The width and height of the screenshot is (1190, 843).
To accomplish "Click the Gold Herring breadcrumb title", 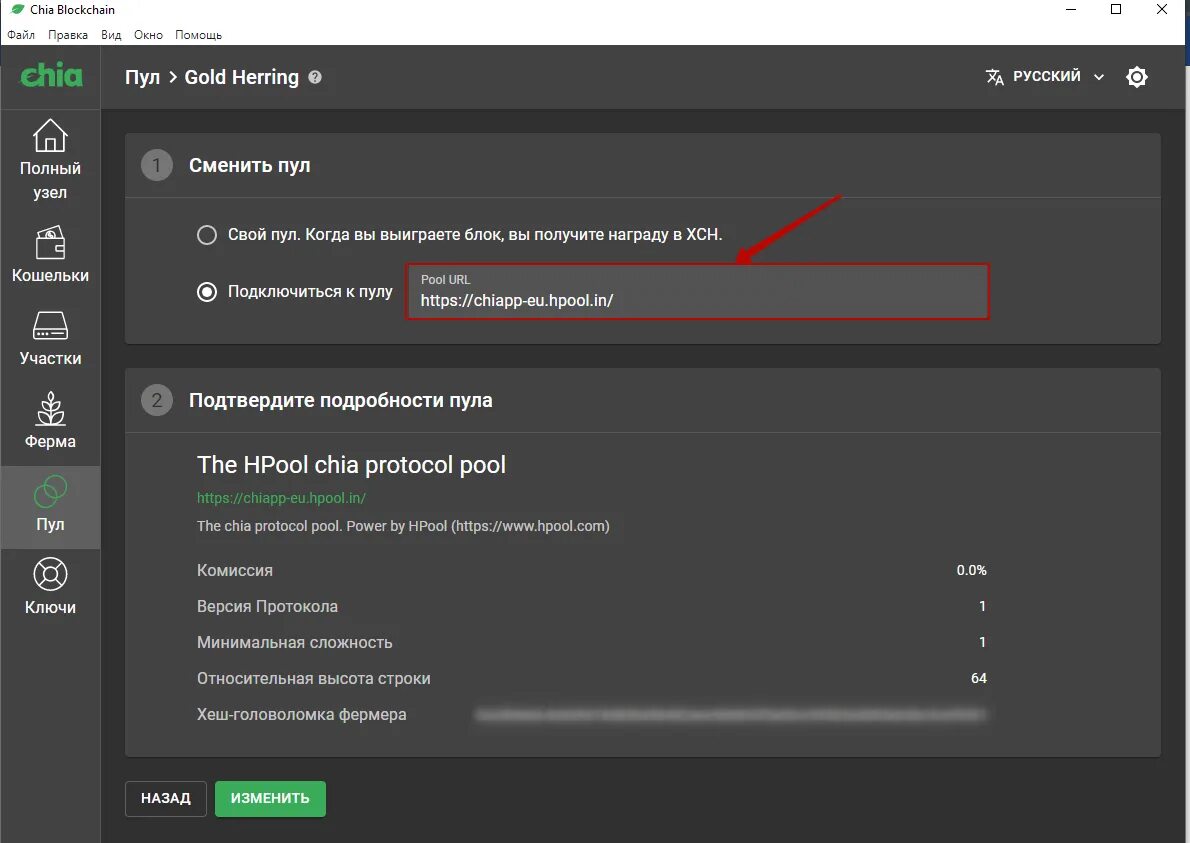I will click(241, 77).
